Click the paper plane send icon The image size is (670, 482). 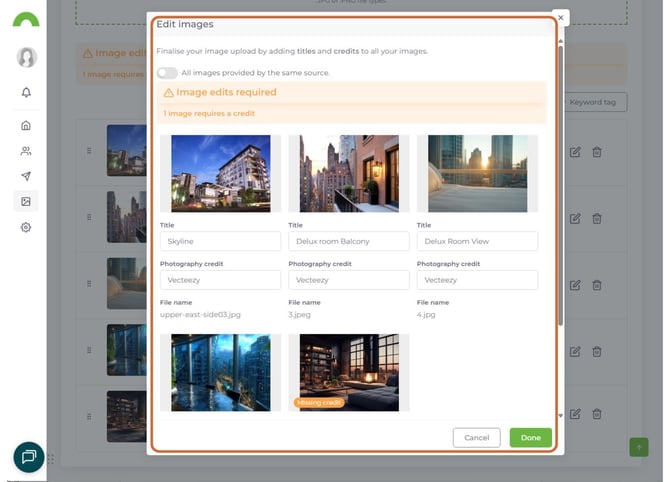tap(26, 176)
